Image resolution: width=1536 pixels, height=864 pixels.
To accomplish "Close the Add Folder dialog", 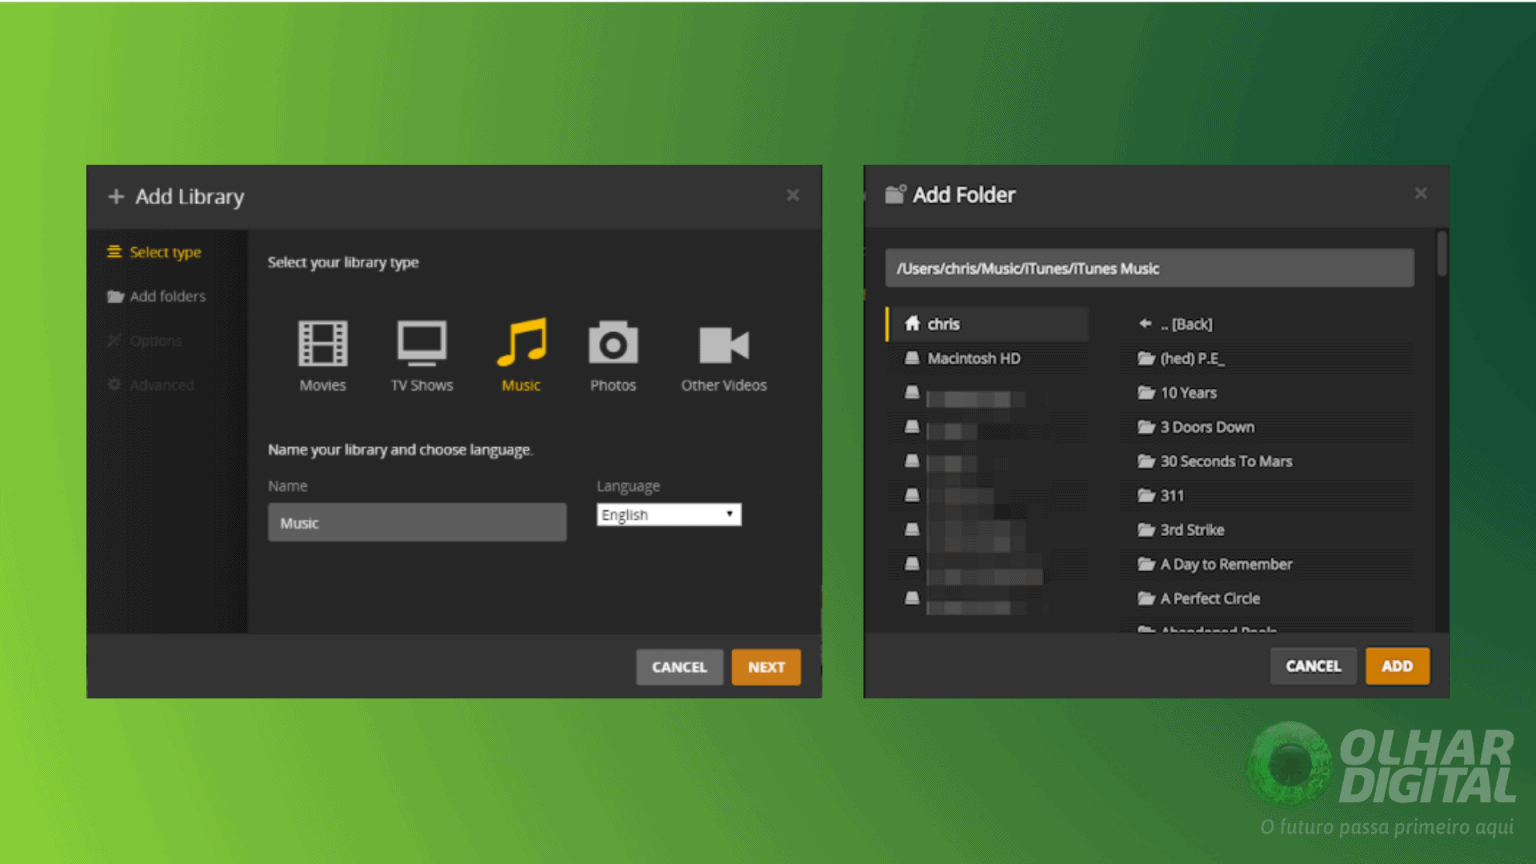I will [x=1421, y=193].
